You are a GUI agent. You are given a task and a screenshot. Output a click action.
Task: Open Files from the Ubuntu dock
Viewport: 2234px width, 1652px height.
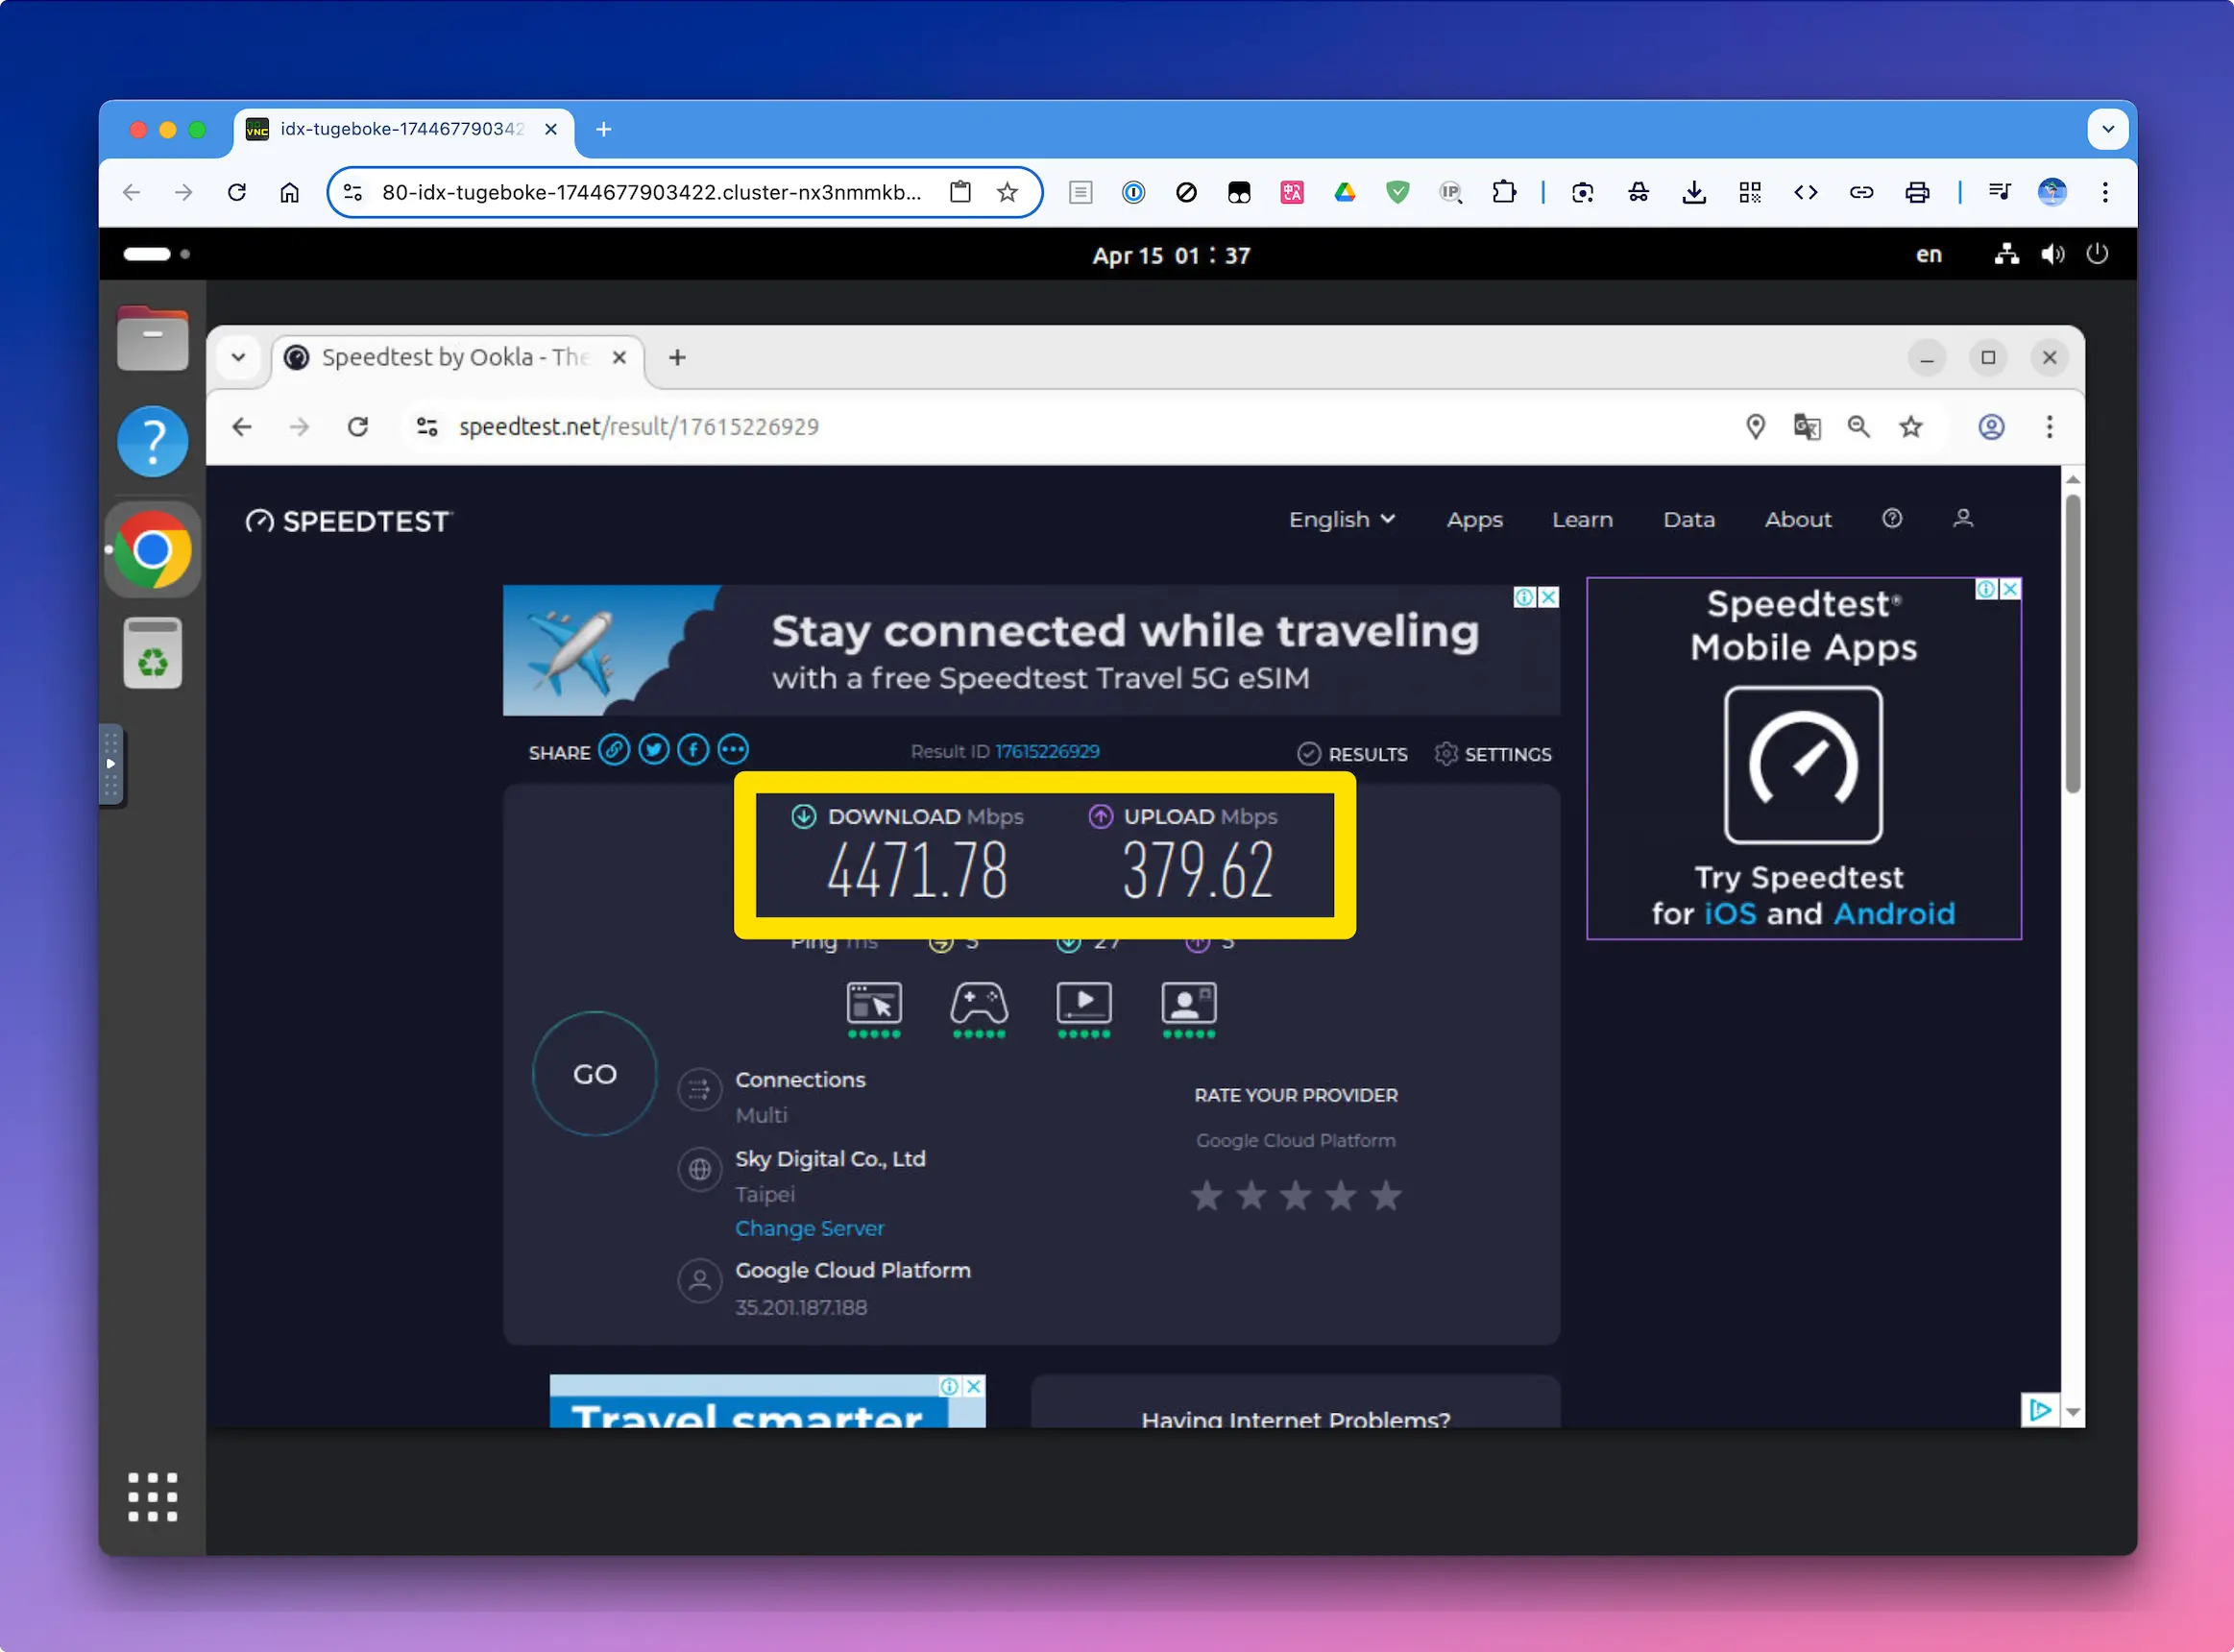[152, 337]
